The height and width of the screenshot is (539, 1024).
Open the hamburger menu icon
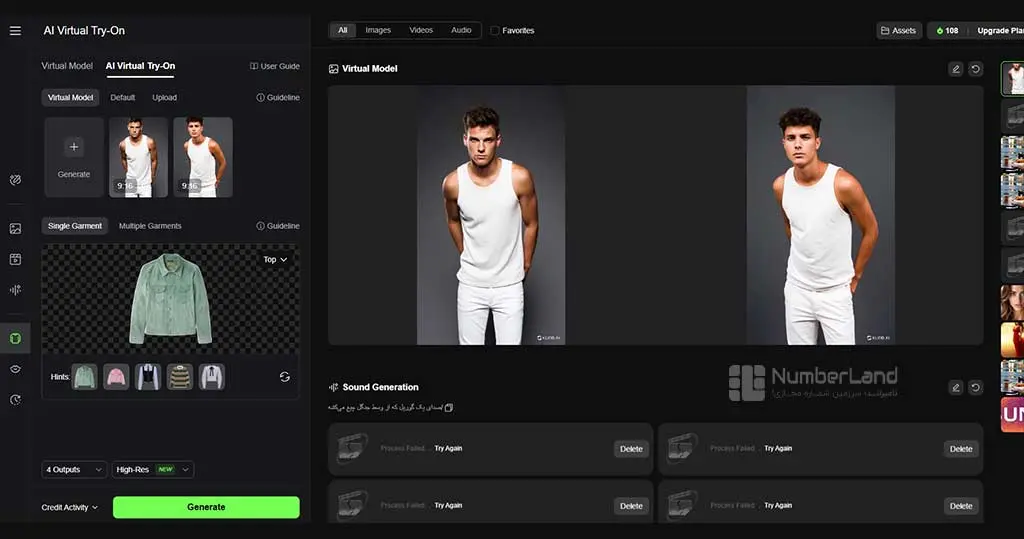click(x=15, y=31)
